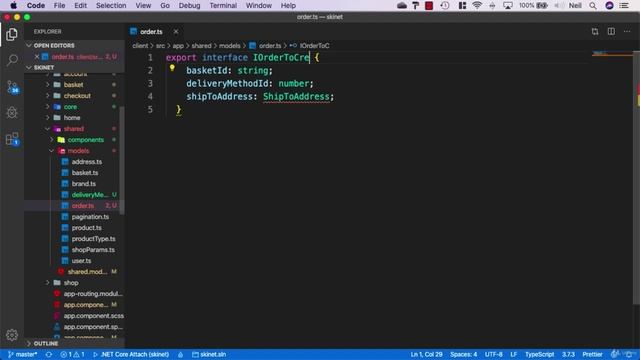Click IOrderToC symbol in breadcrumb

click(x=314, y=46)
